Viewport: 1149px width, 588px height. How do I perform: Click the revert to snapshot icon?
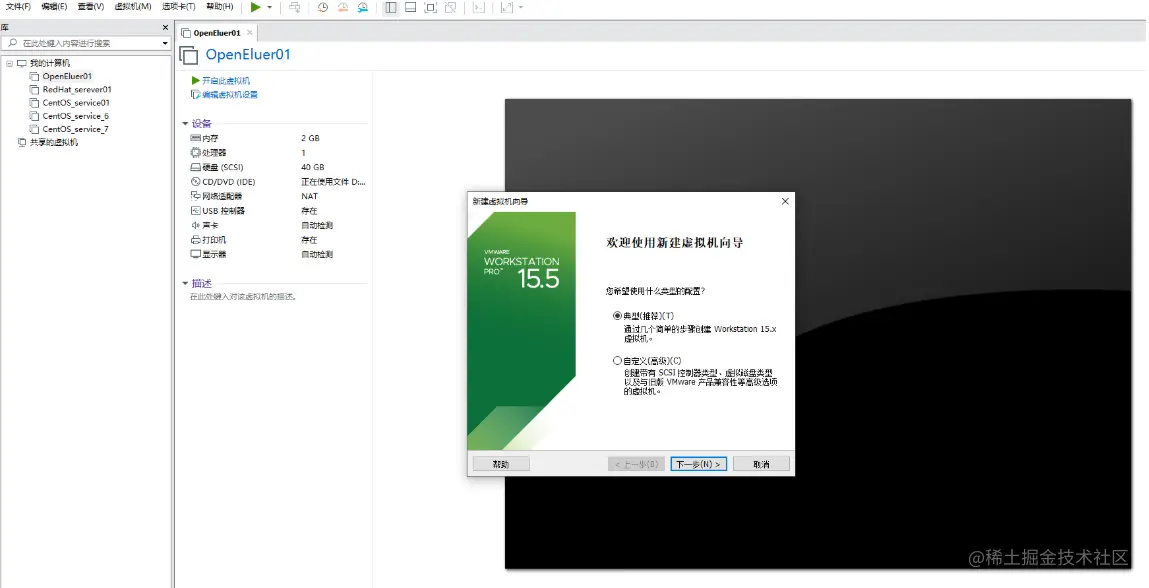tap(343, 7)
